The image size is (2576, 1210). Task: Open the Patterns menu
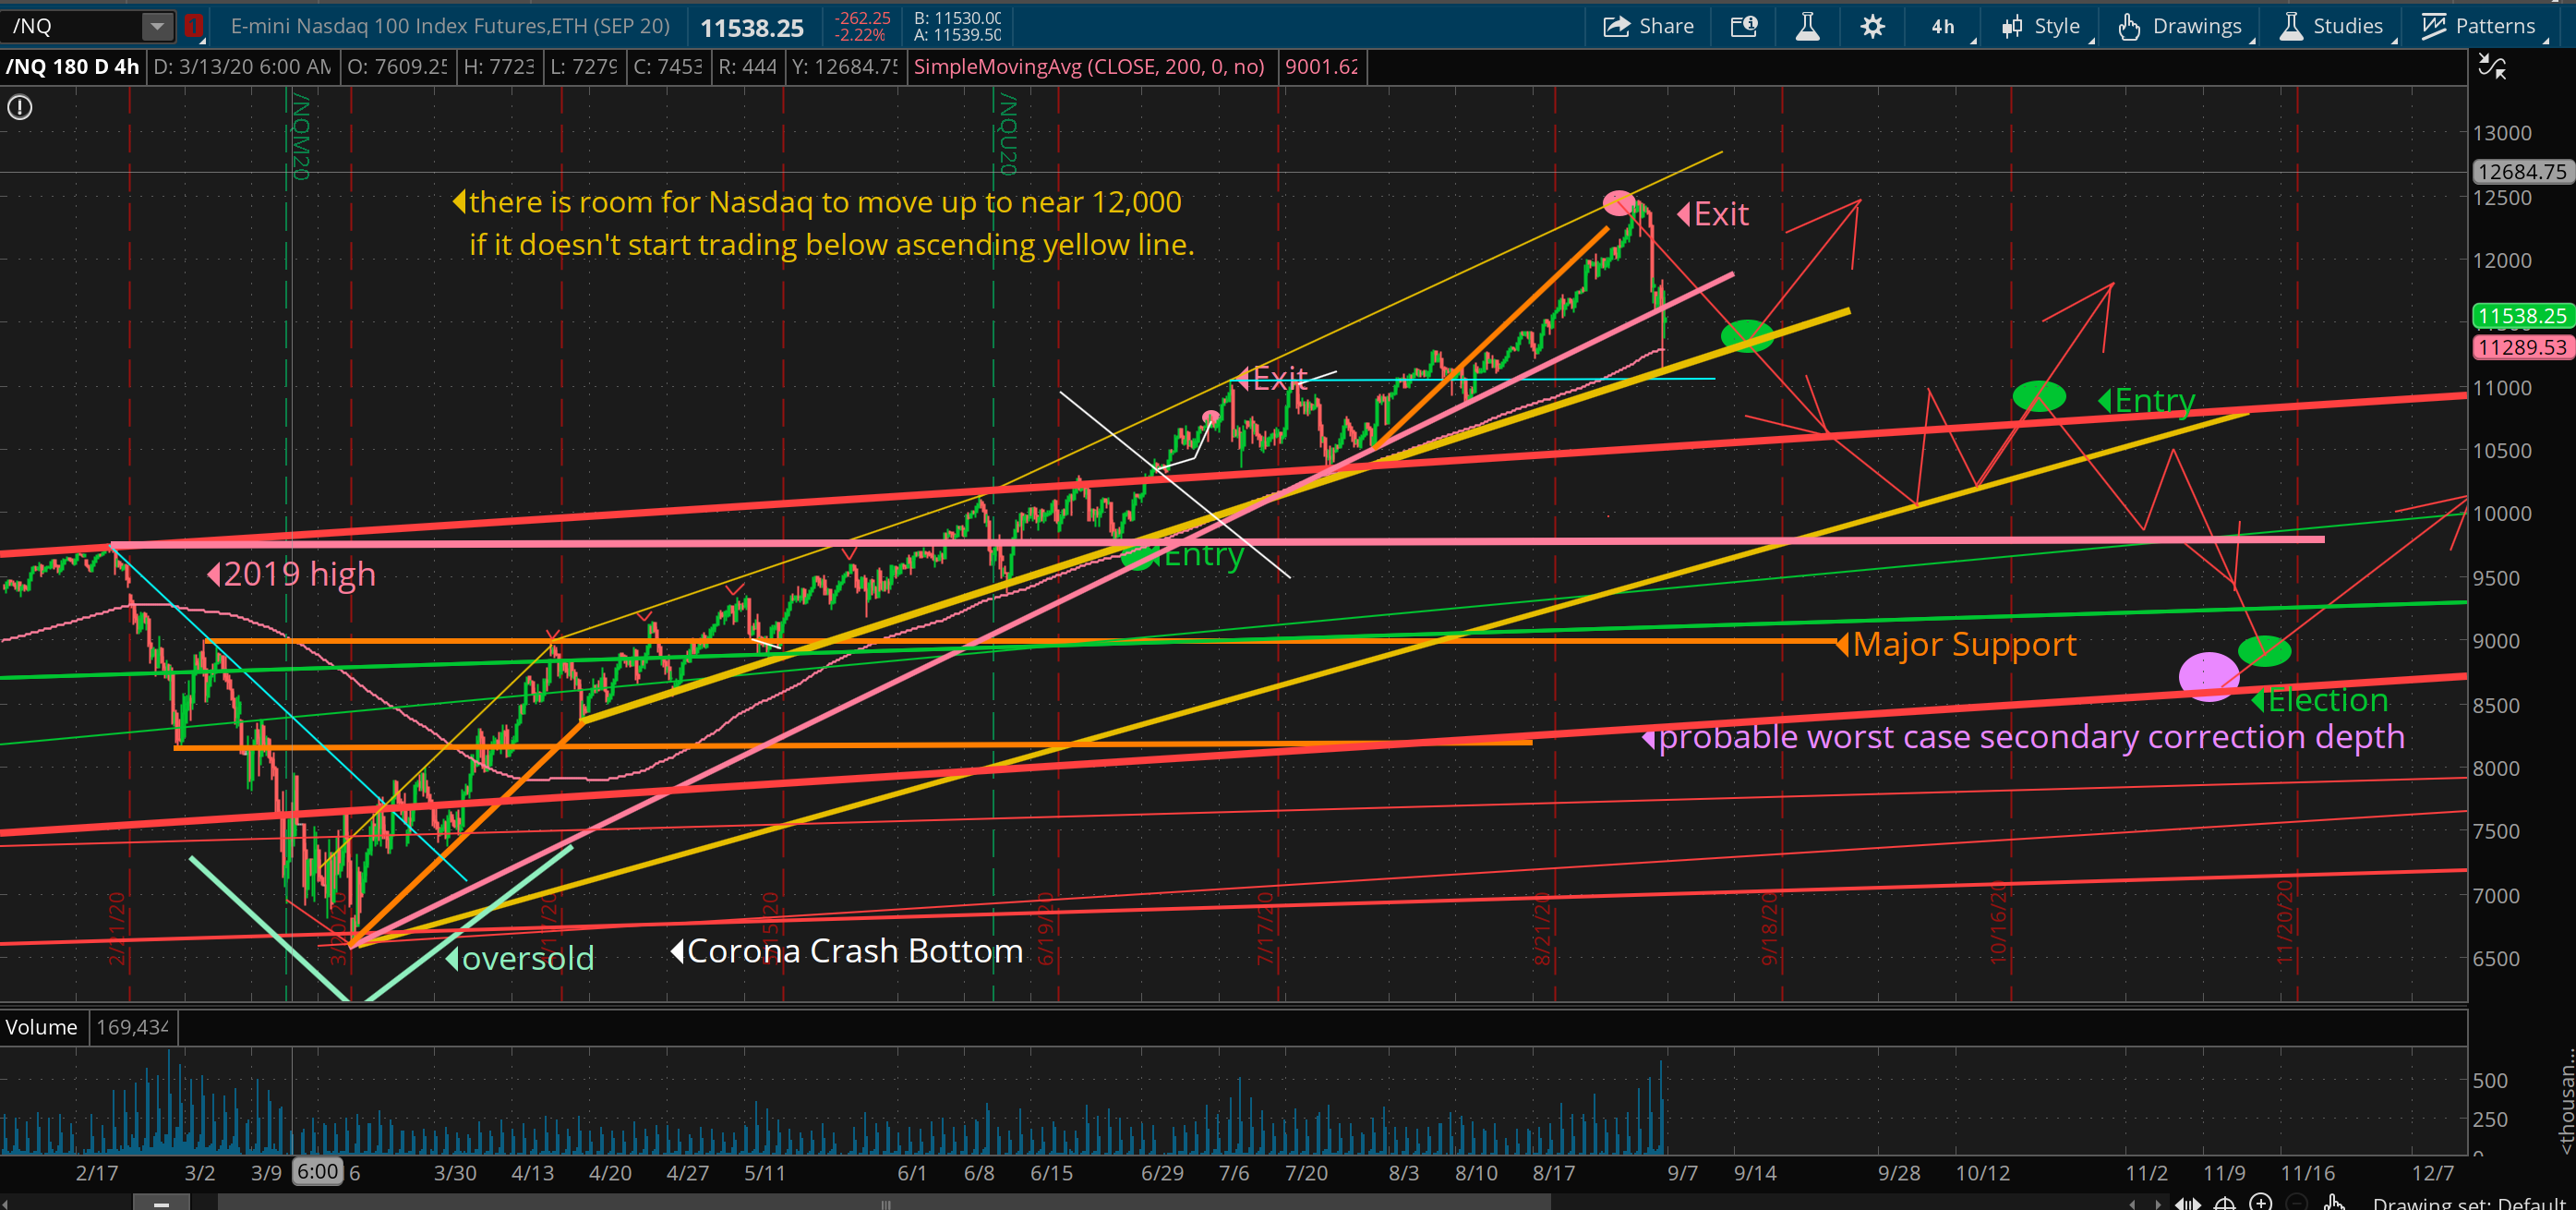click(2479, 26)
